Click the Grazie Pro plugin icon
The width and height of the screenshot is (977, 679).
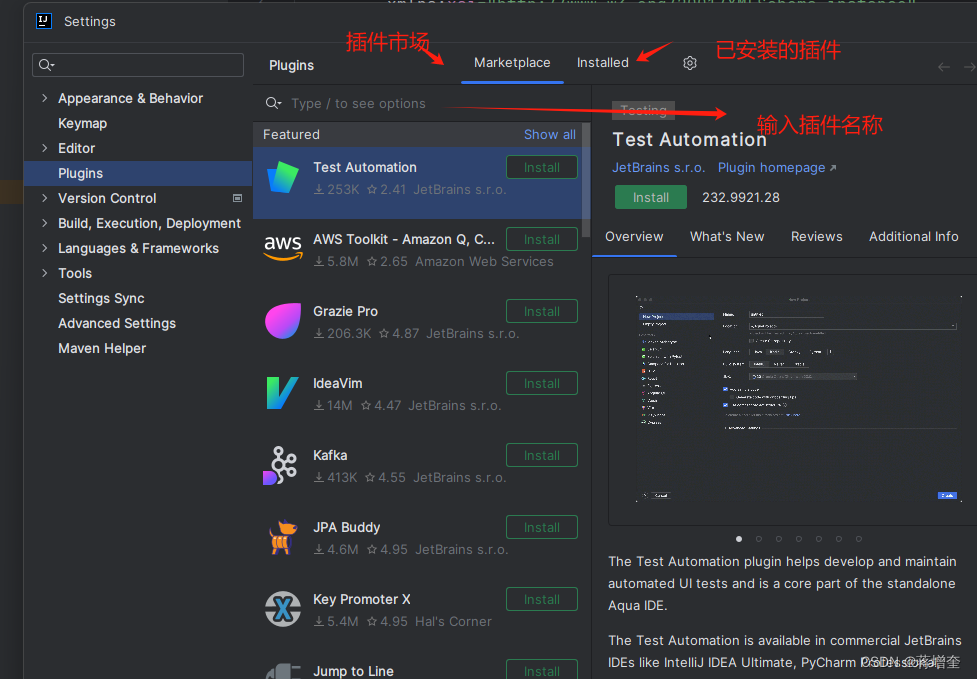pyautogui.click(x=283, y=321)
